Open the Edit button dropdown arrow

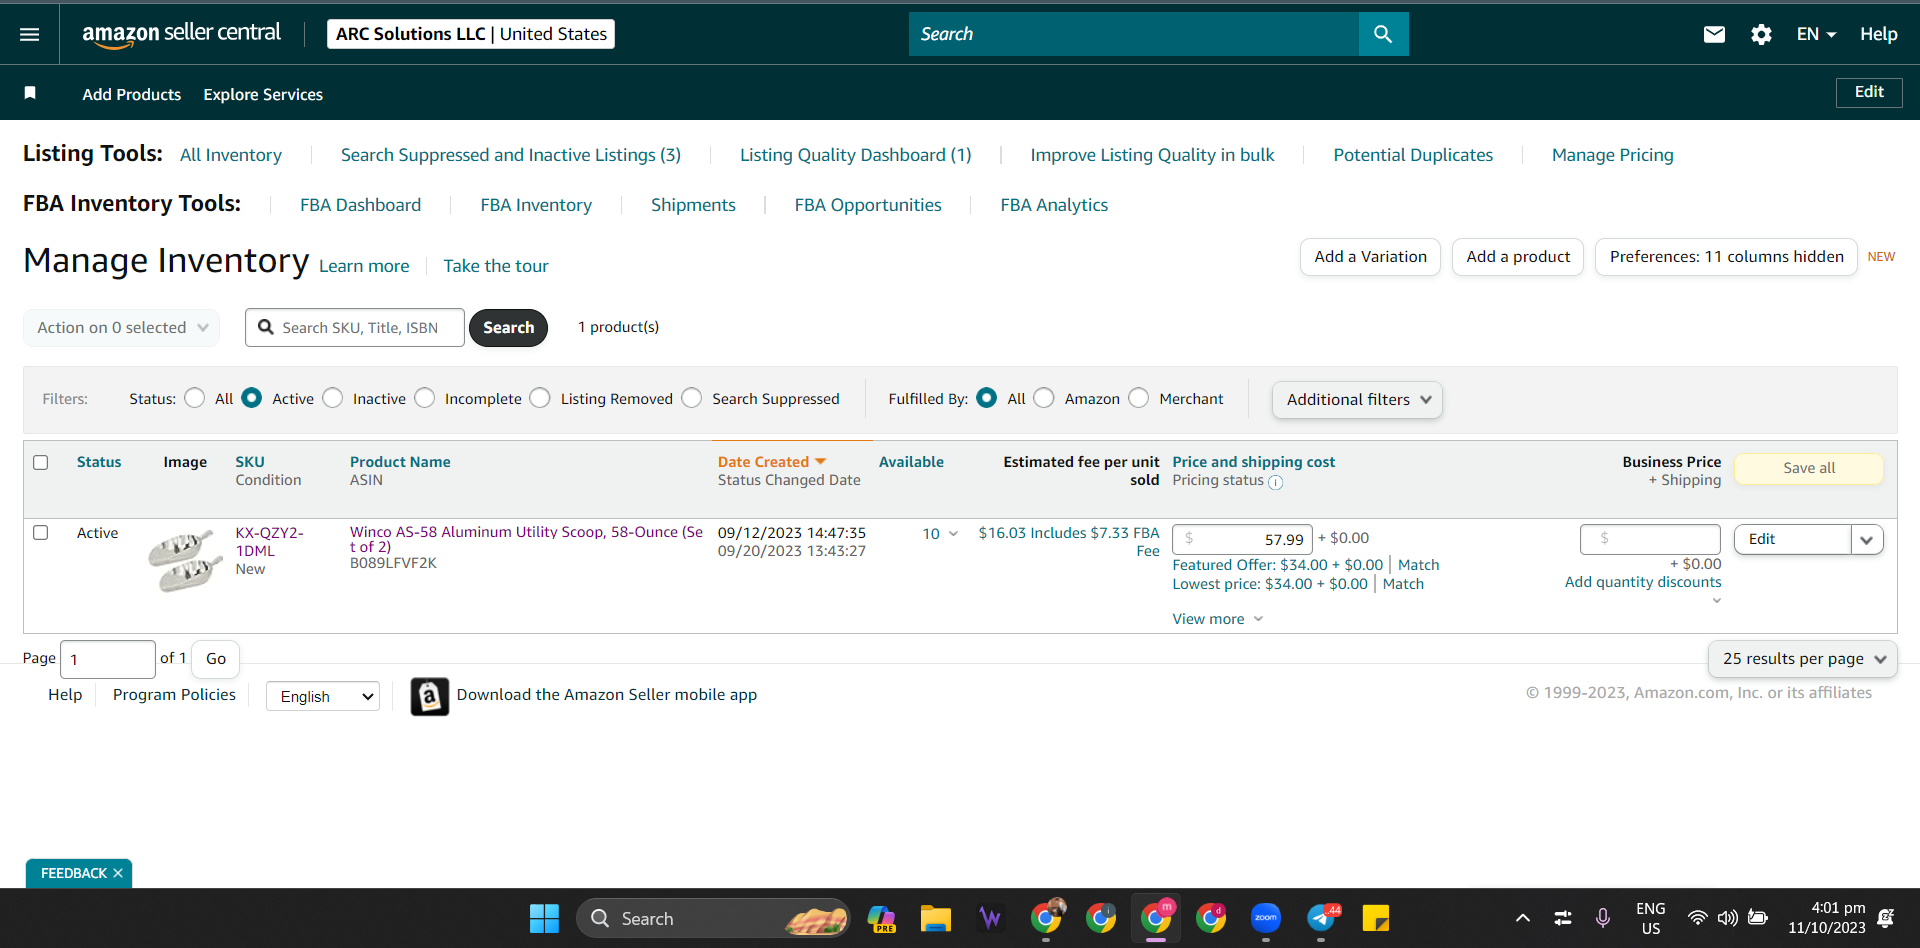point(1867,540)
